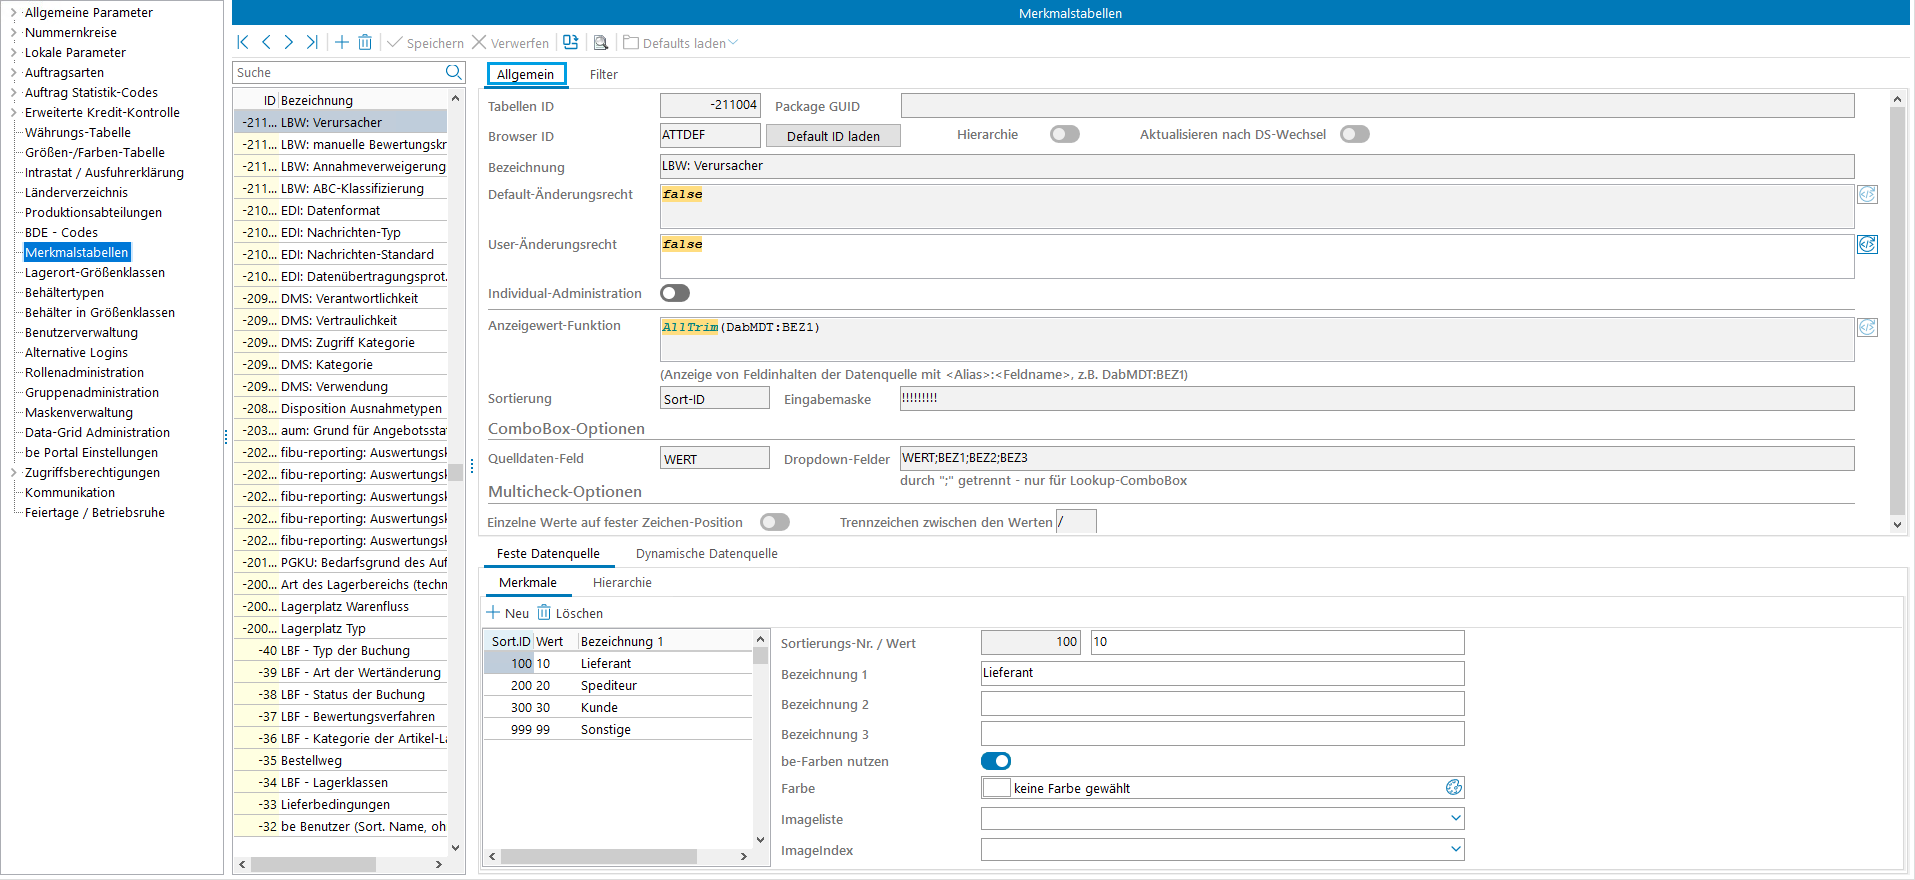This screenshot has width=1915, height=880.
Task: Expand the Zugriffsberechtigungen tree node
Action: pyautogui.click(x=13, y=473)
